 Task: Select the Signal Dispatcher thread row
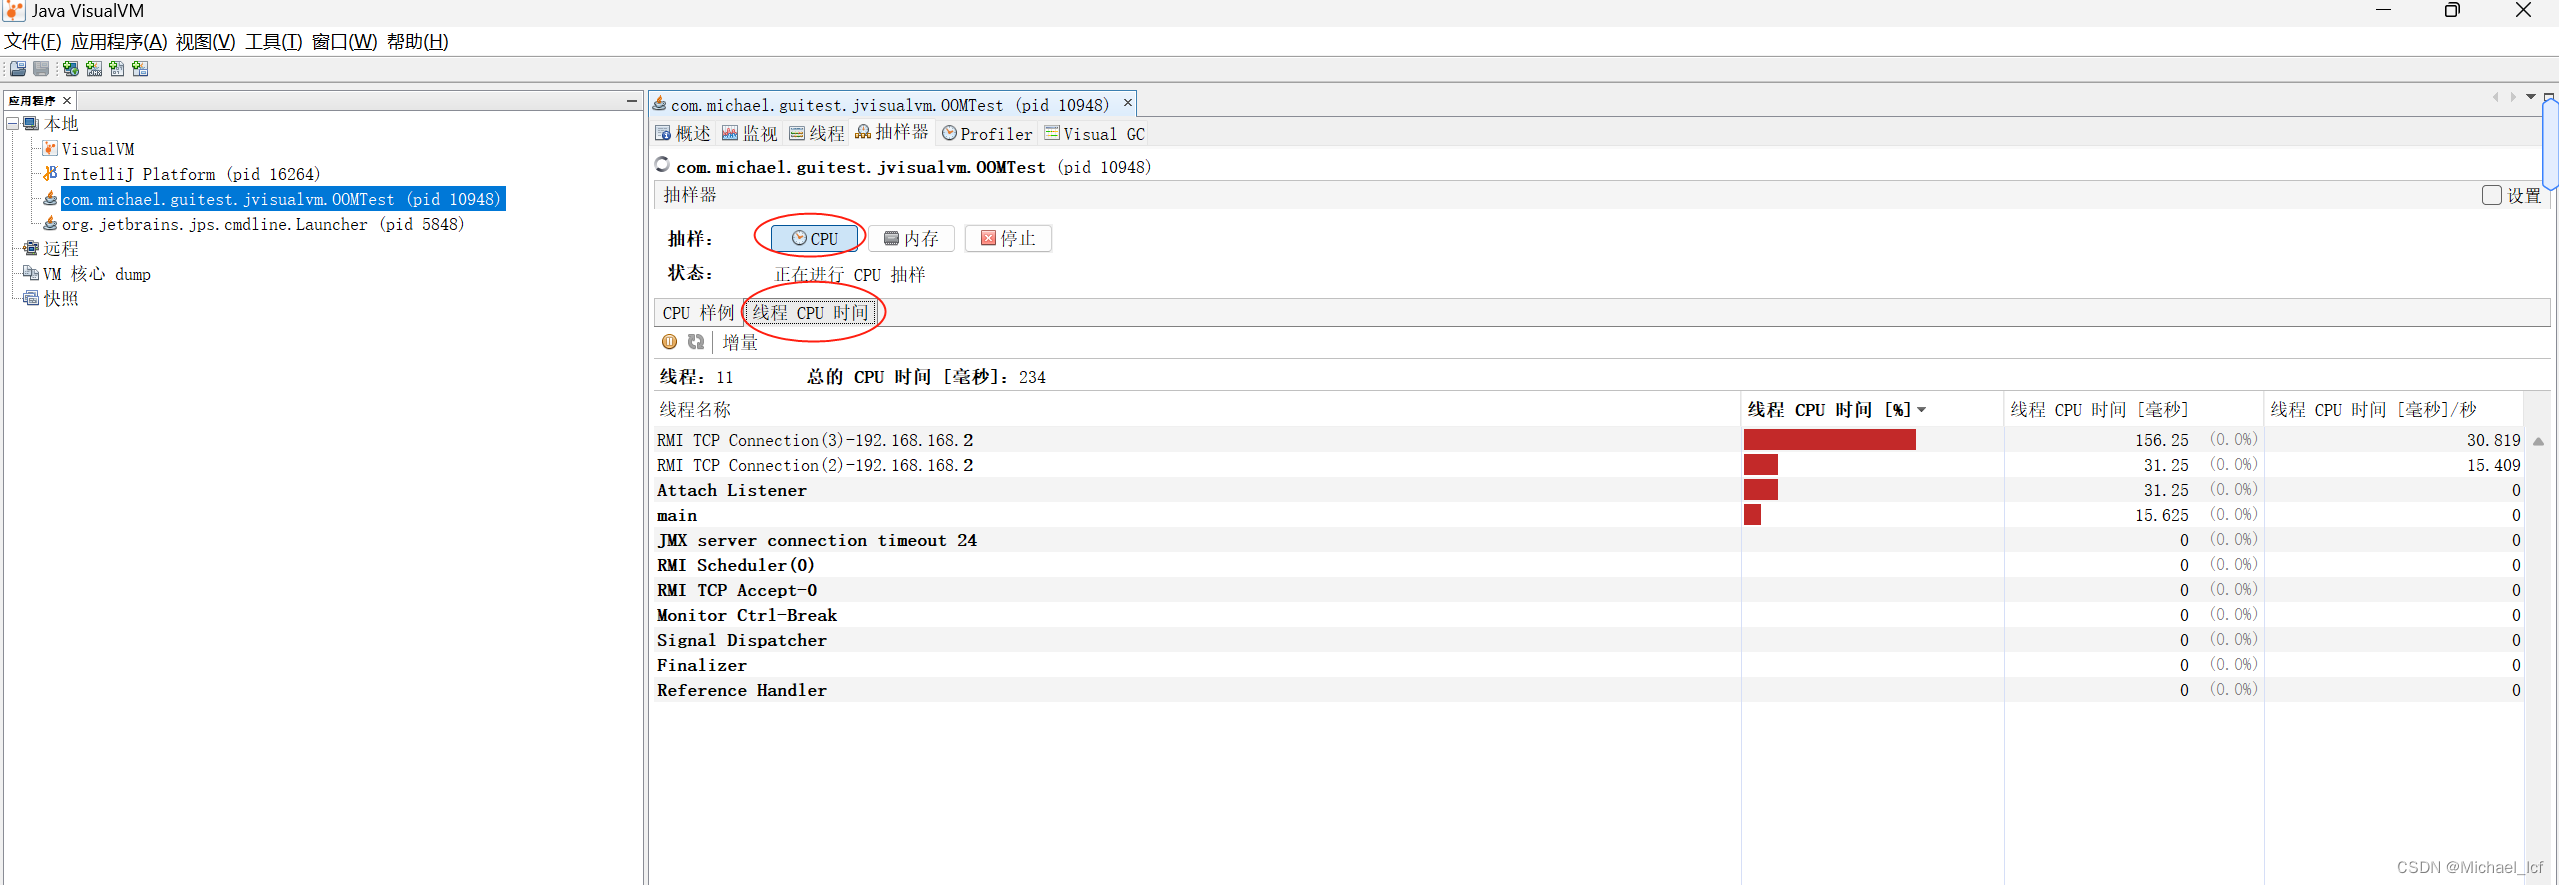click(x=1588, y=640)
